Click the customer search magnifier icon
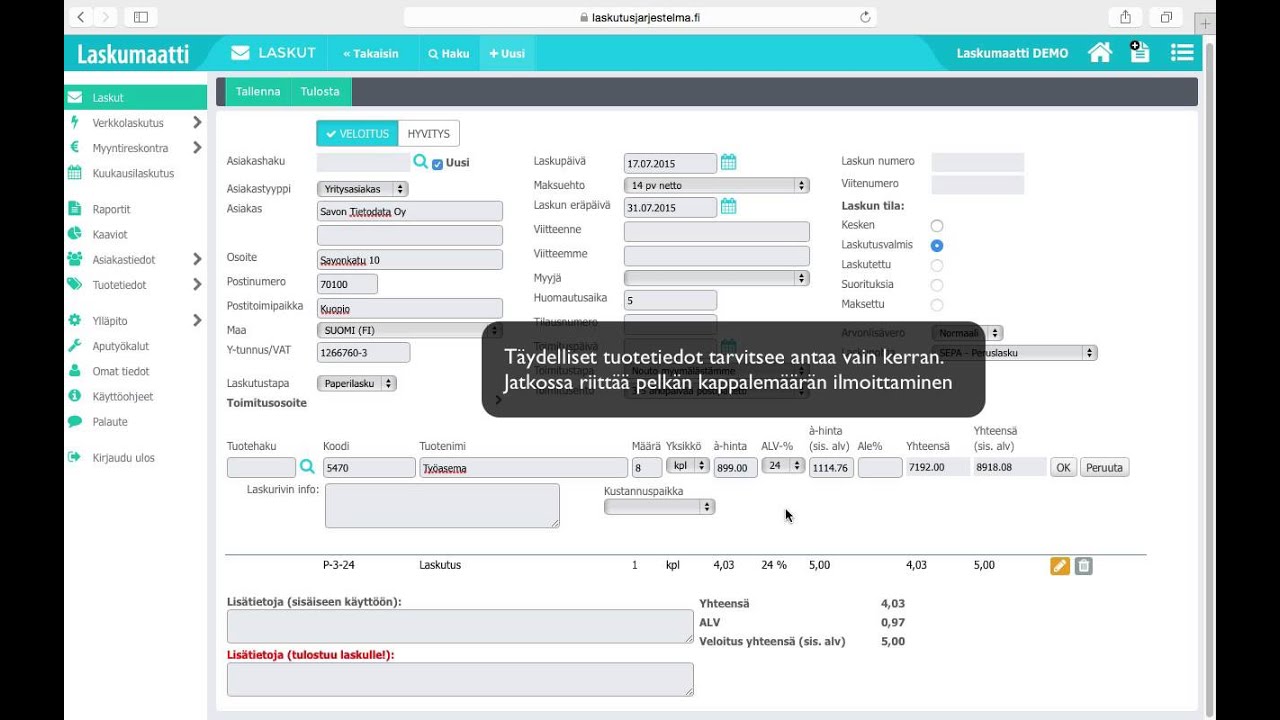1280x720 pixels. 420,162
